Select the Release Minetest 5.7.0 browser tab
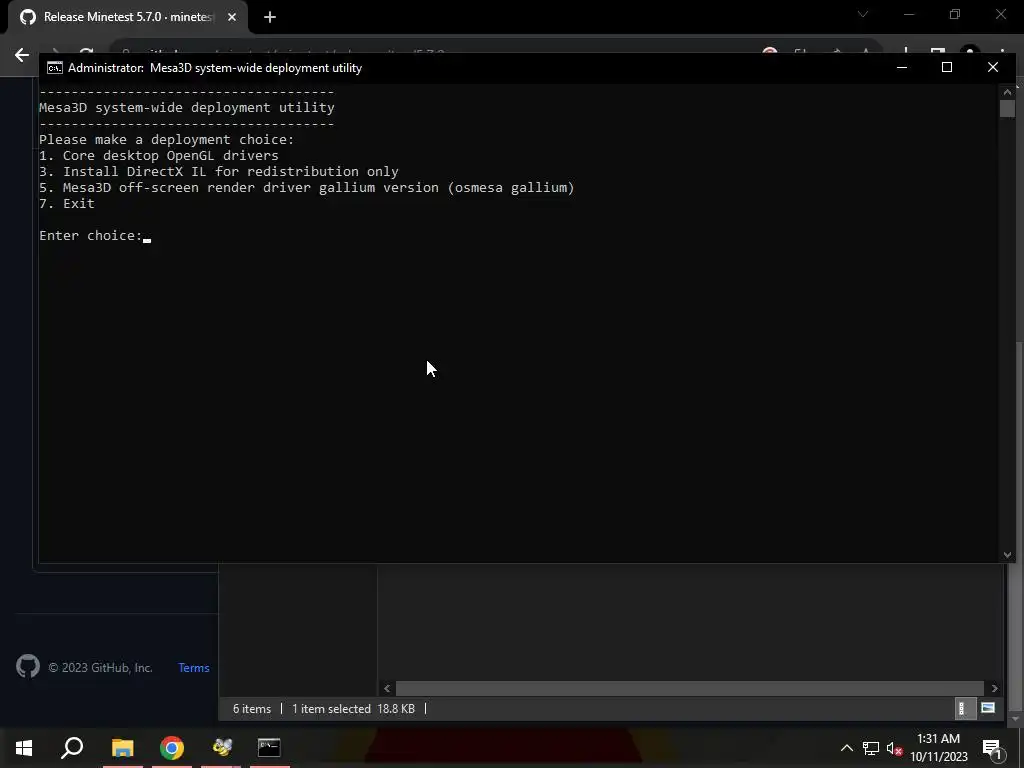The width and height of the screenshot is (1024, 768). tap(128, 17)
